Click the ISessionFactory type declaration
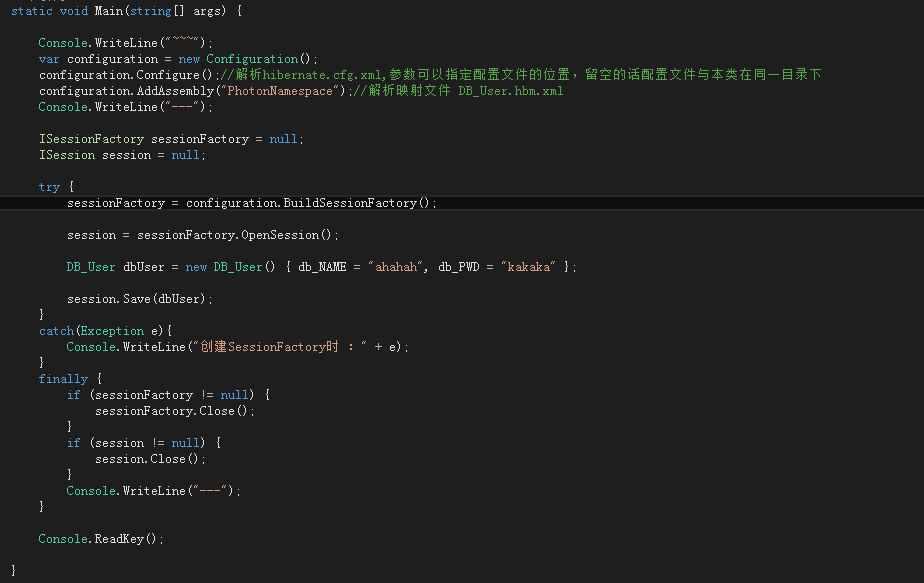The height and width of the screenshot is (583, 924). click(x=91, y=139)
